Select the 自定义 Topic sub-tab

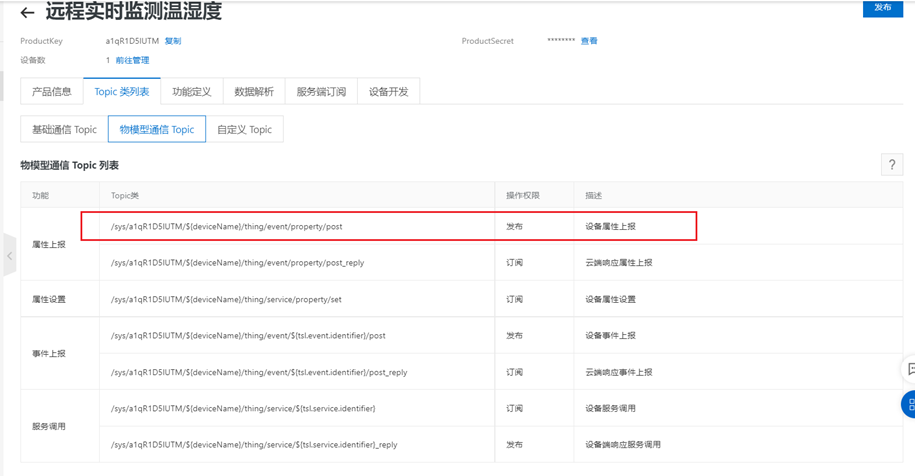(x=245, y=130)
